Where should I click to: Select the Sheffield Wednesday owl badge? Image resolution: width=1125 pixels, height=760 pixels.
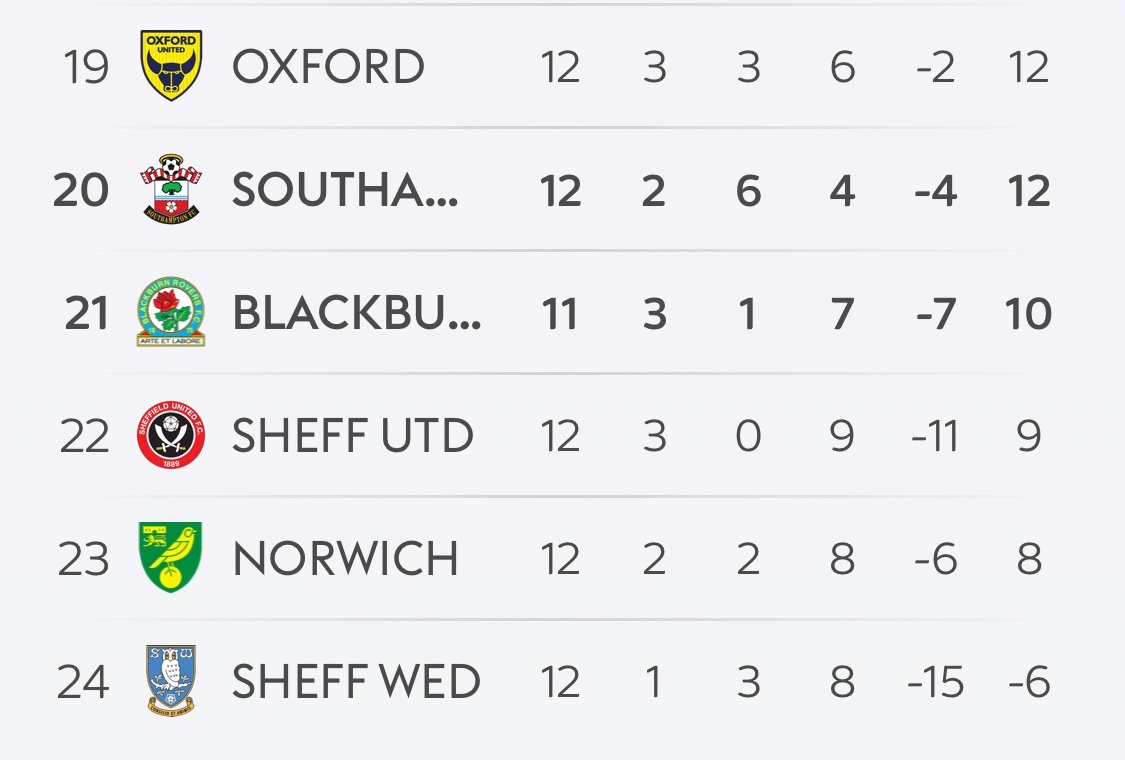coord(170,681)
